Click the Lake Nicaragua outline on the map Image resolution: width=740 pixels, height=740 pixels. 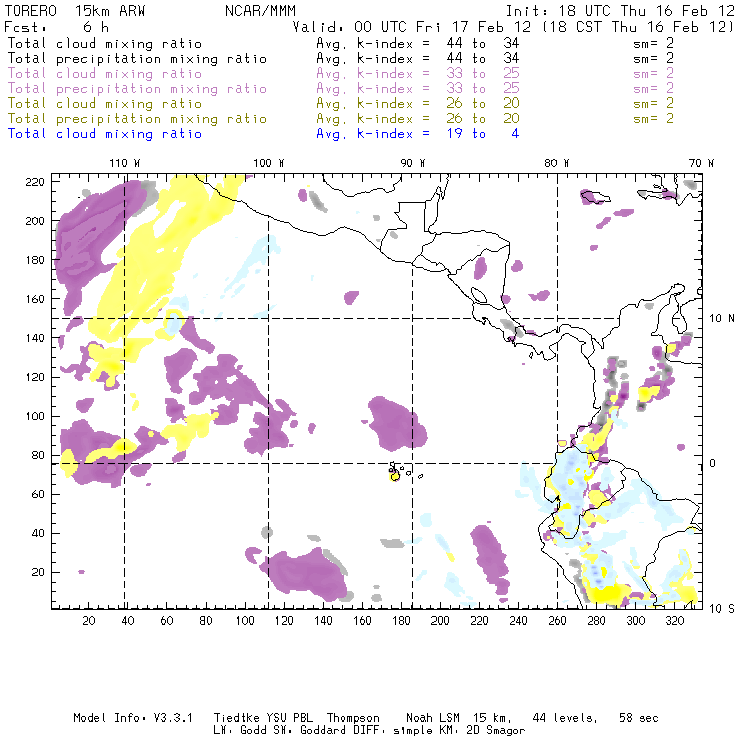479,296
